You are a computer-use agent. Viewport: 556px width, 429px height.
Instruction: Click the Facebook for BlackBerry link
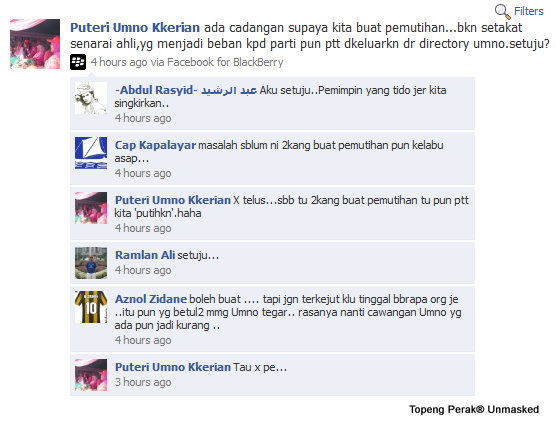click(225, 62)
